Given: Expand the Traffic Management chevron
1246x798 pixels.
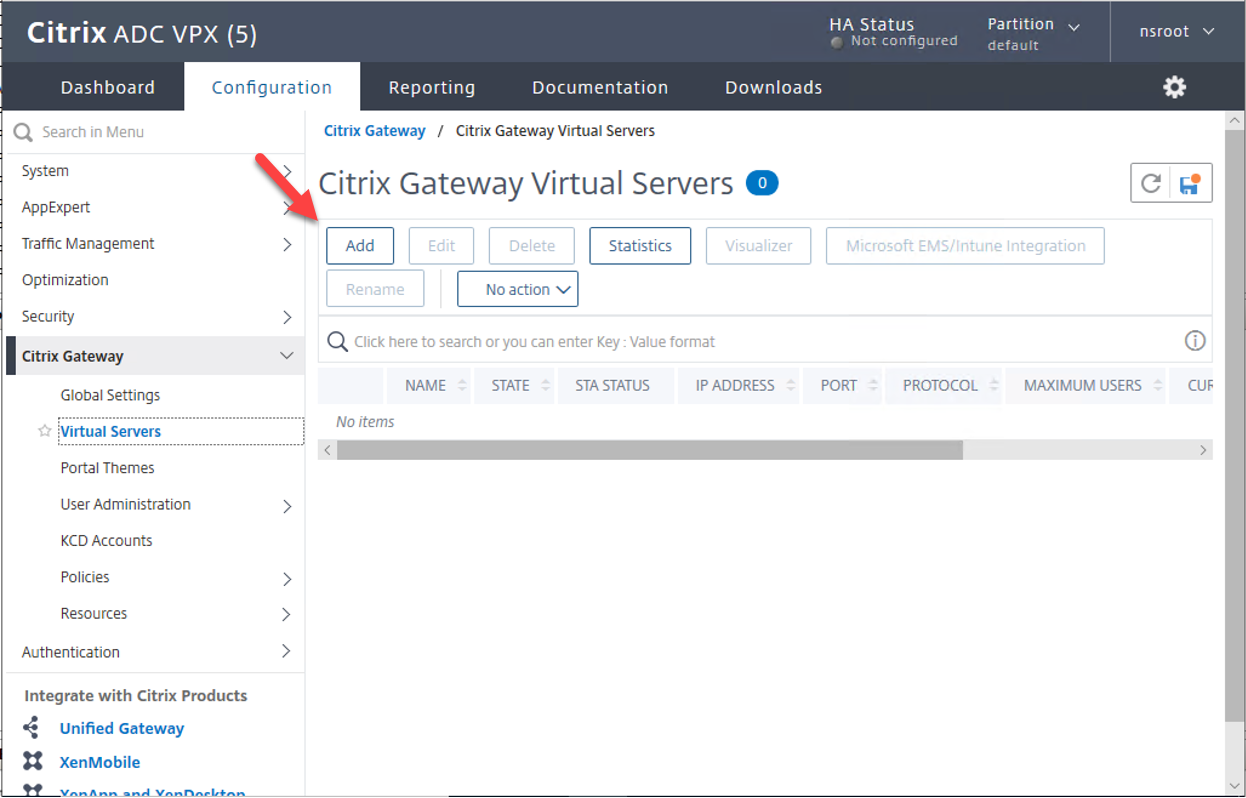Looking at the screenshot, I should [x=287, y=244].
